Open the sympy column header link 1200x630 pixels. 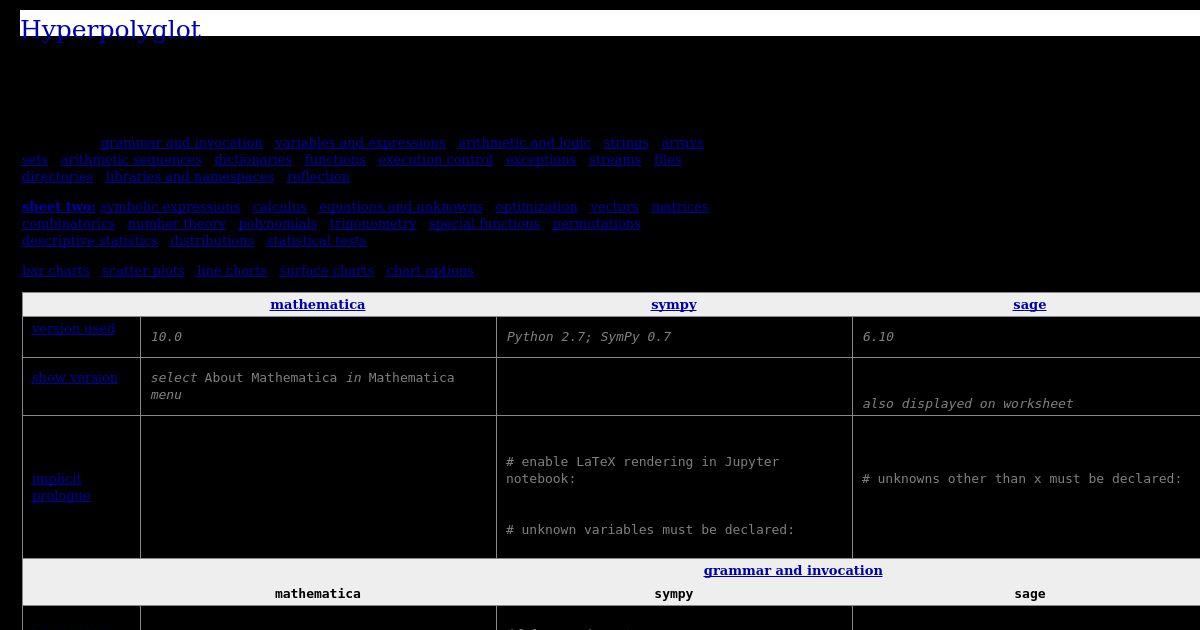(x=674, y=305)
